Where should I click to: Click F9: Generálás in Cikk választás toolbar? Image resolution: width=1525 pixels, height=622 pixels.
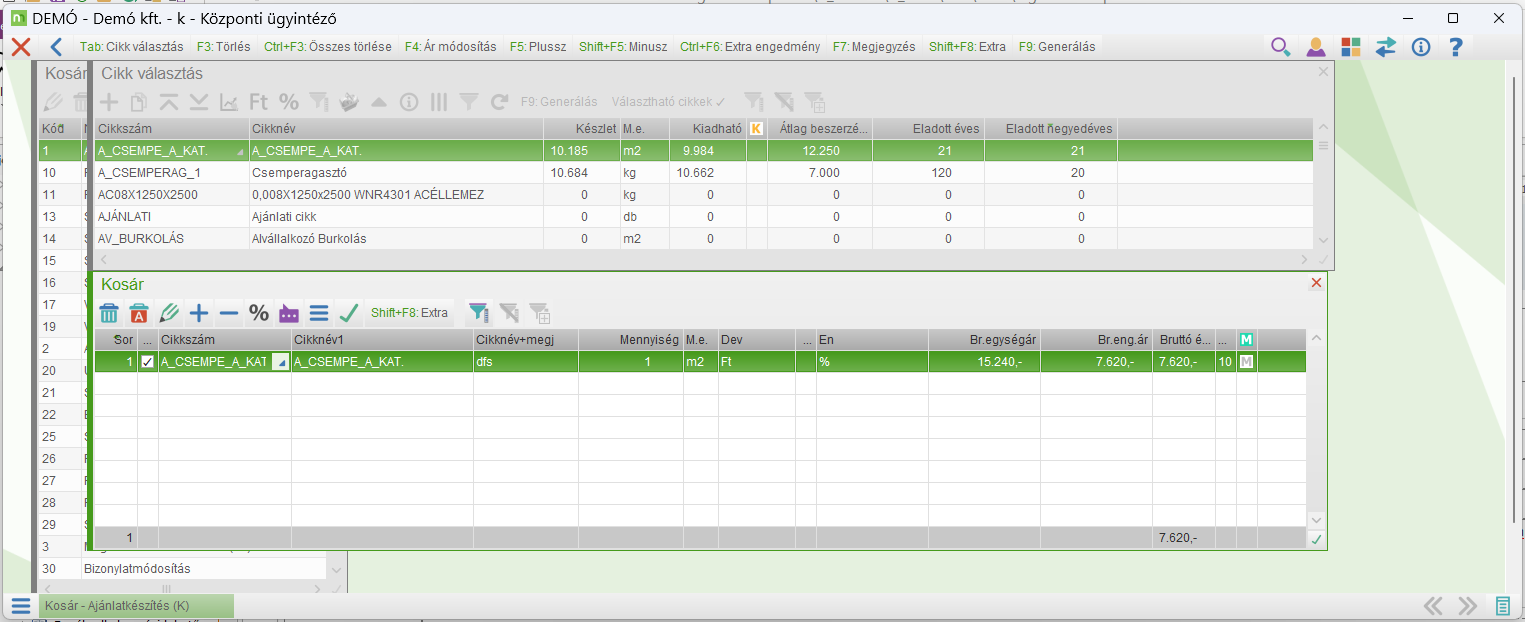tap(559, 102)
